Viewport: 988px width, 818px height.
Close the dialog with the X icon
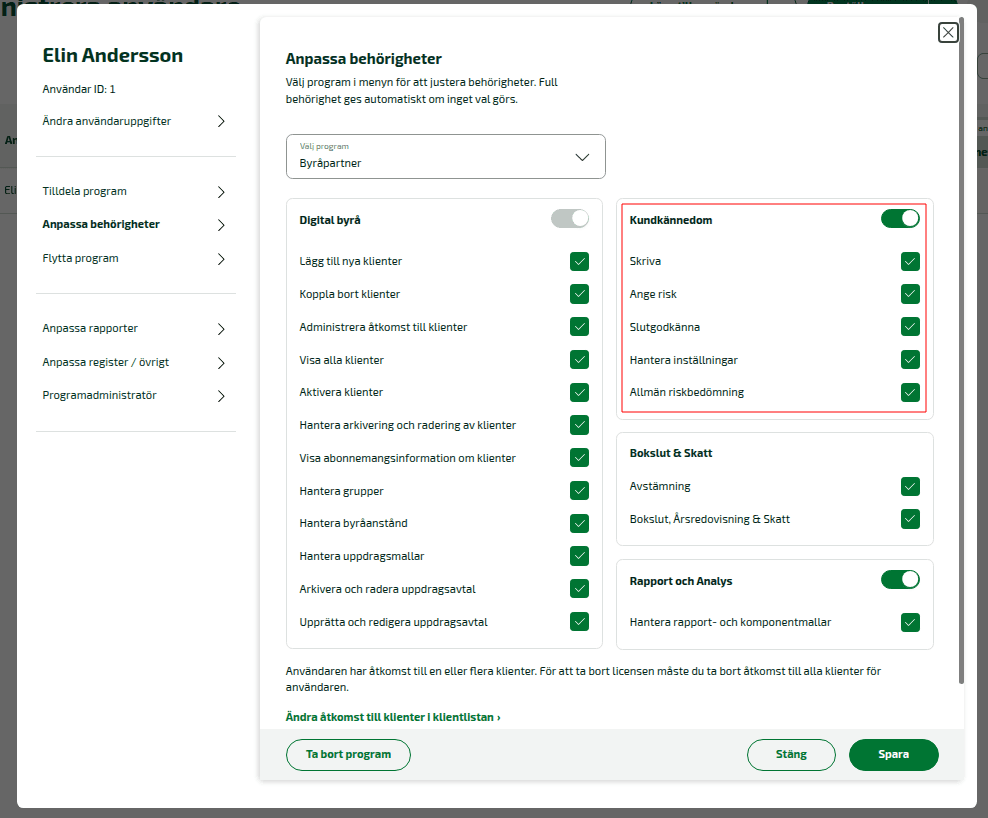[x=948, y=32]
